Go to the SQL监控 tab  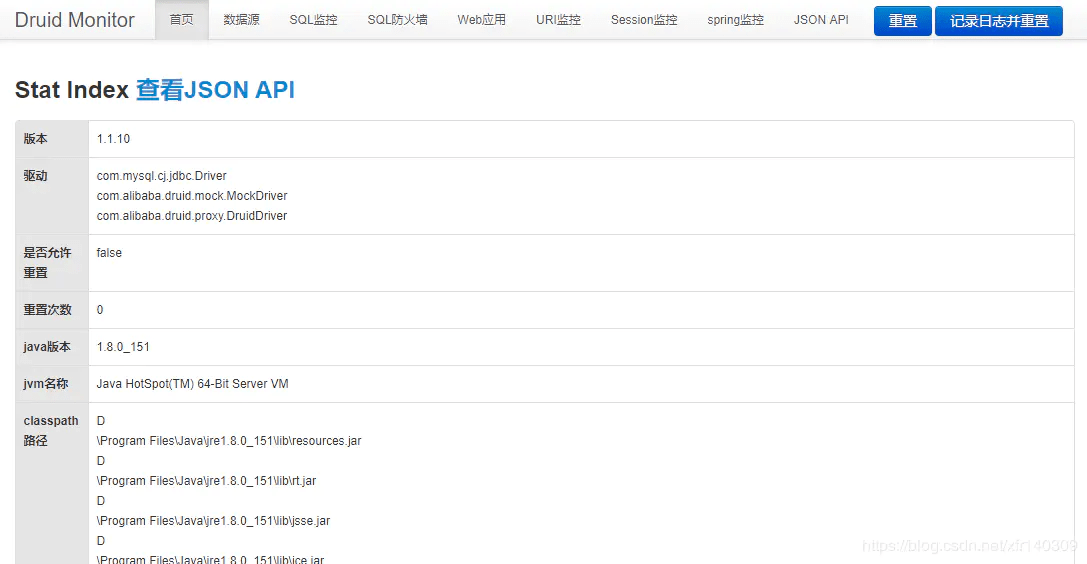click(x=313, y=20)
